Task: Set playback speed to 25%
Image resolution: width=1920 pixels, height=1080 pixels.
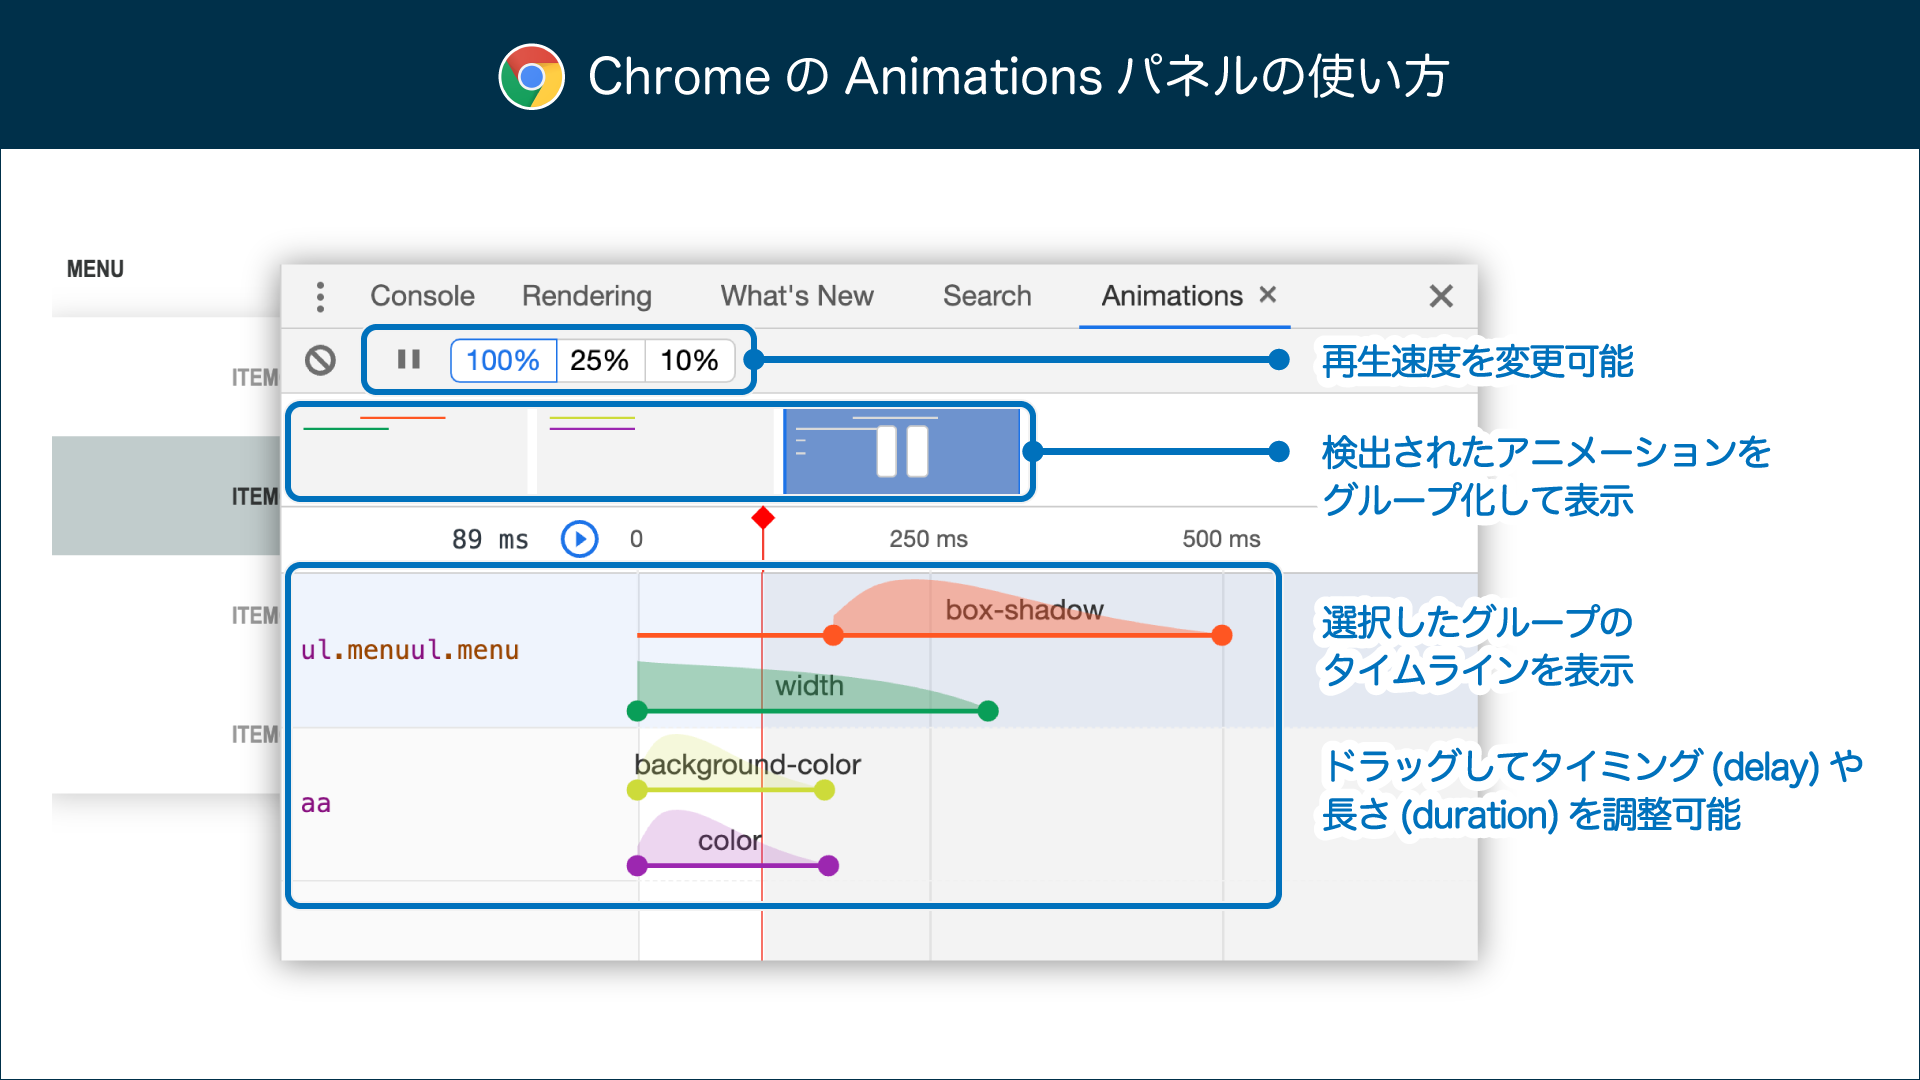Action: 600,360
